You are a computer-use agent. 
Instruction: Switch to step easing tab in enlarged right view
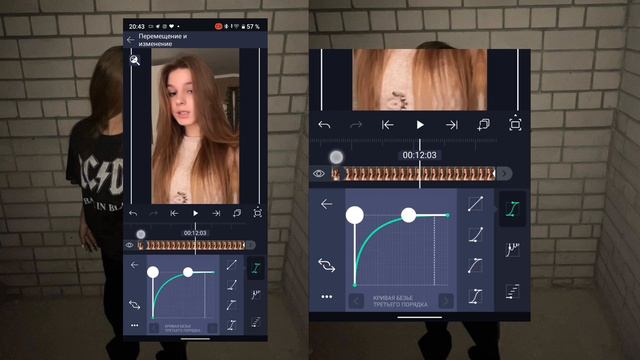tap(513, 291)
